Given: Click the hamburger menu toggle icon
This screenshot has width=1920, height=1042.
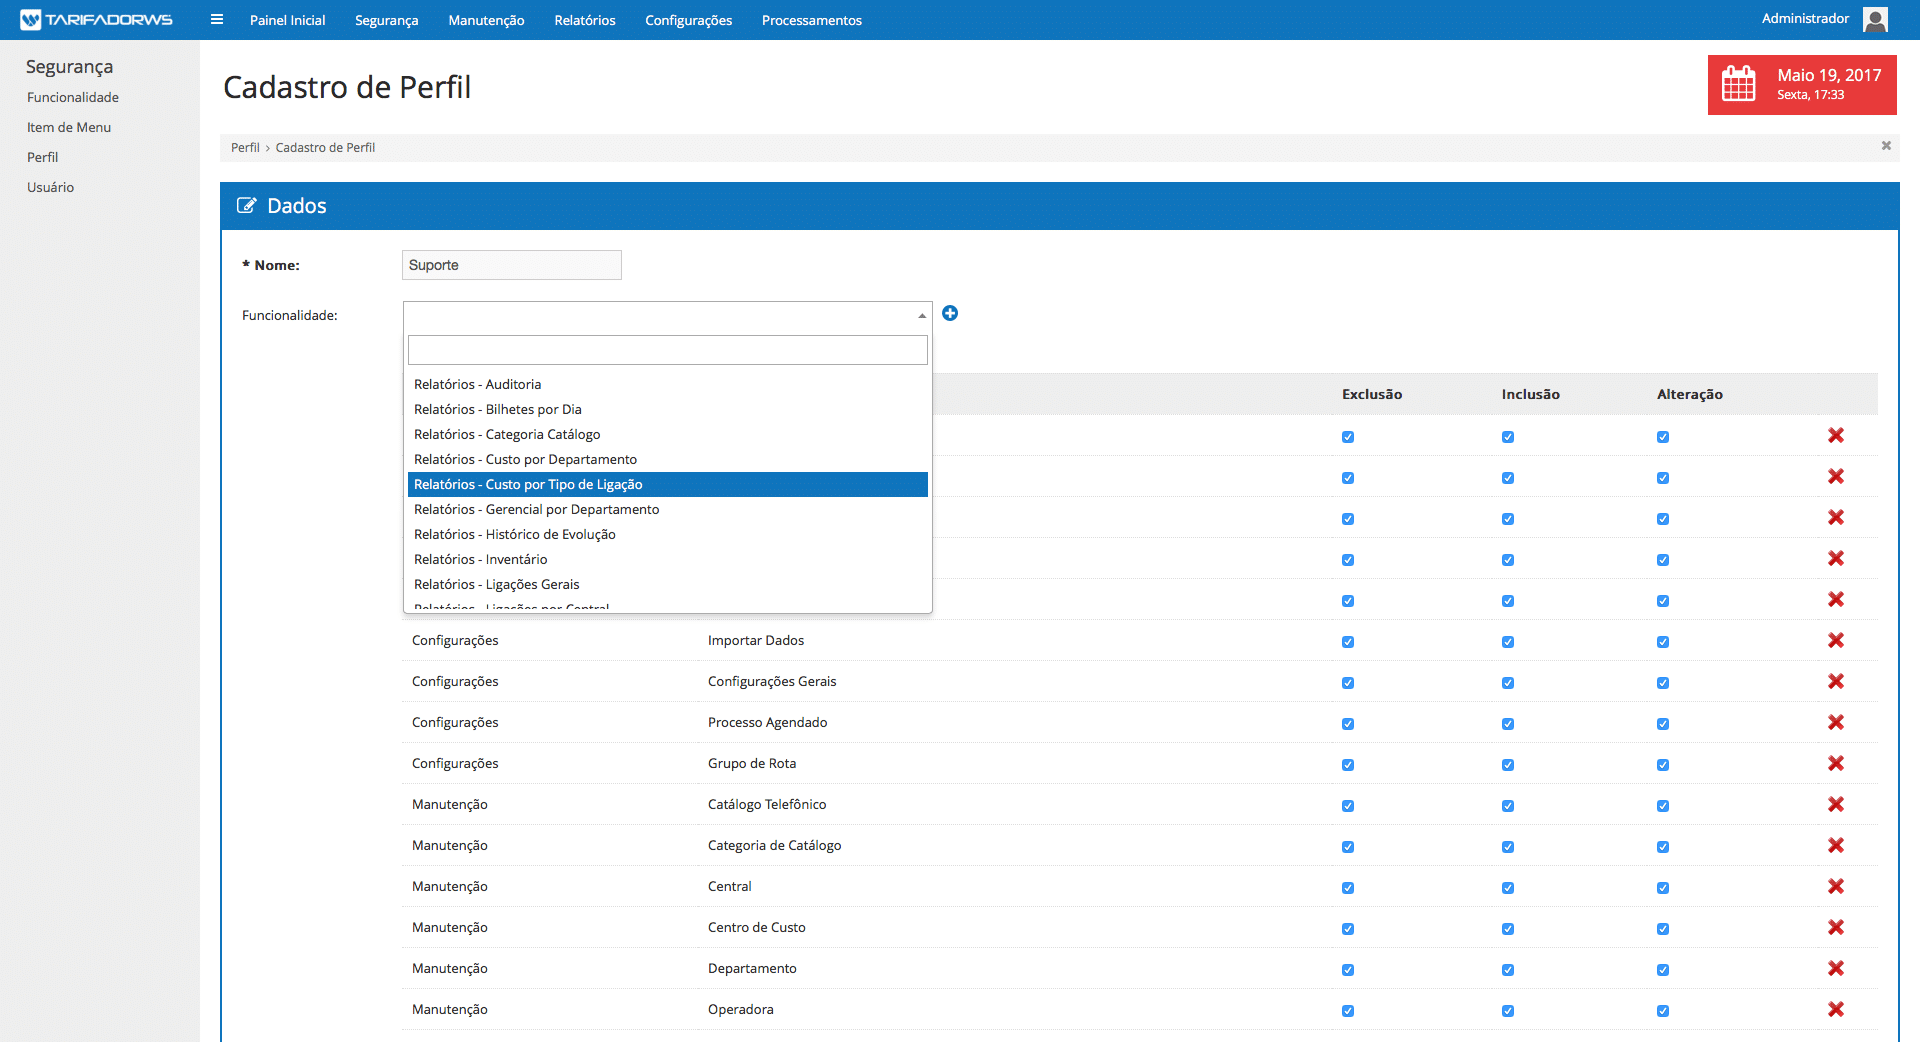Looking at the screenshot, I should (x=217, y=20).
